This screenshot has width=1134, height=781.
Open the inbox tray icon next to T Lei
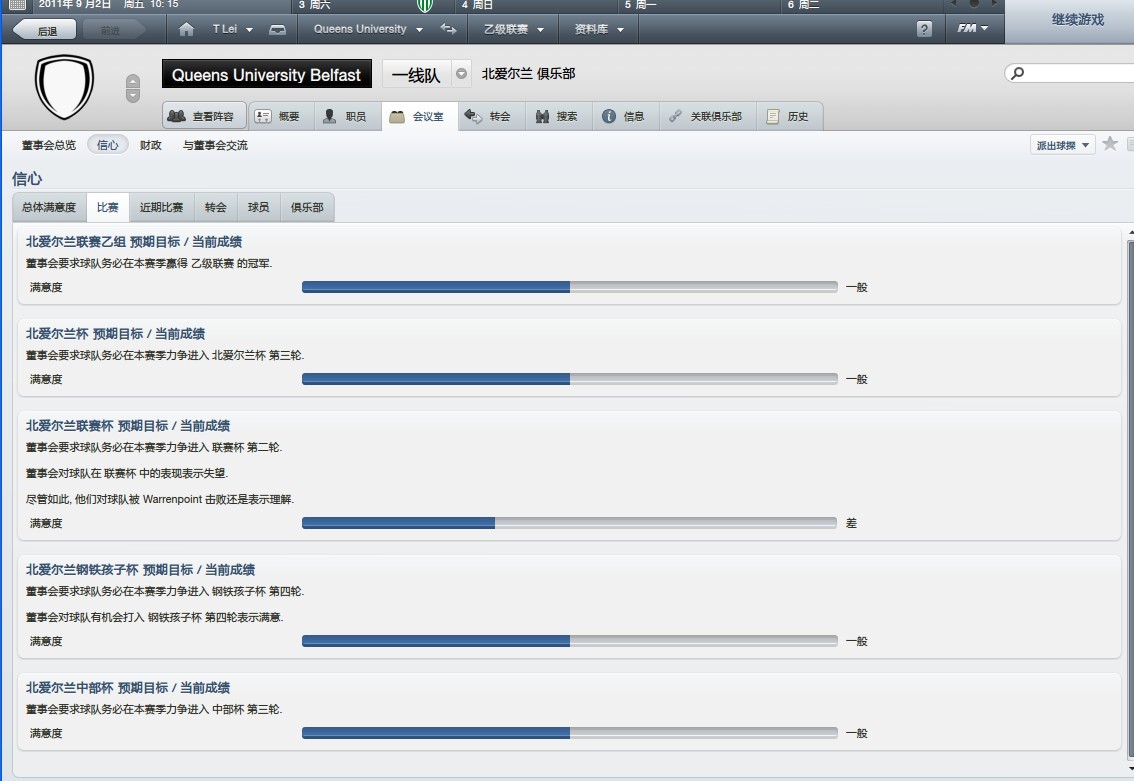coord(277,30)
